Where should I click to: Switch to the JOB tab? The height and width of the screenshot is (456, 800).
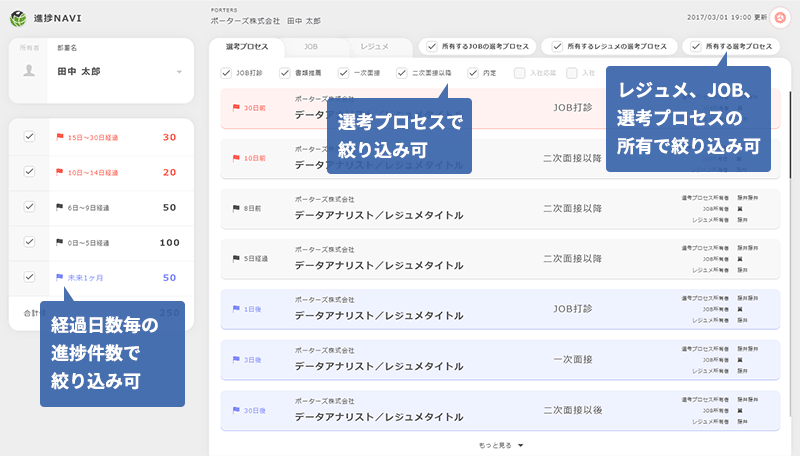pos(311,46)
